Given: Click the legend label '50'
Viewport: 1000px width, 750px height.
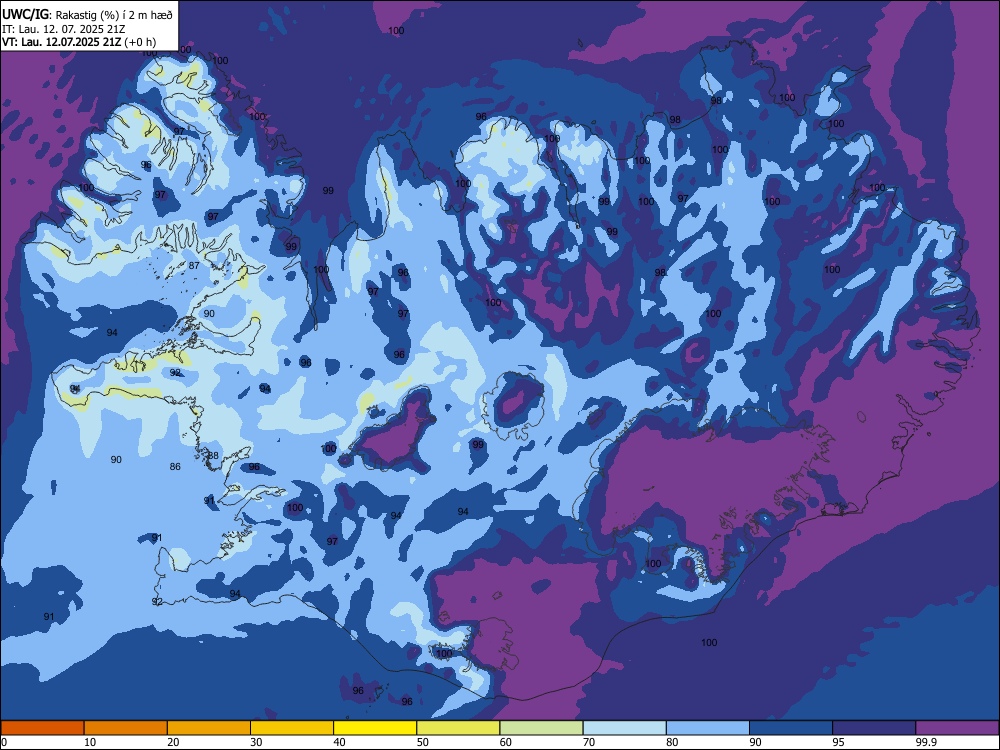Looking at the screenshot, I should [x=423, y=742].
